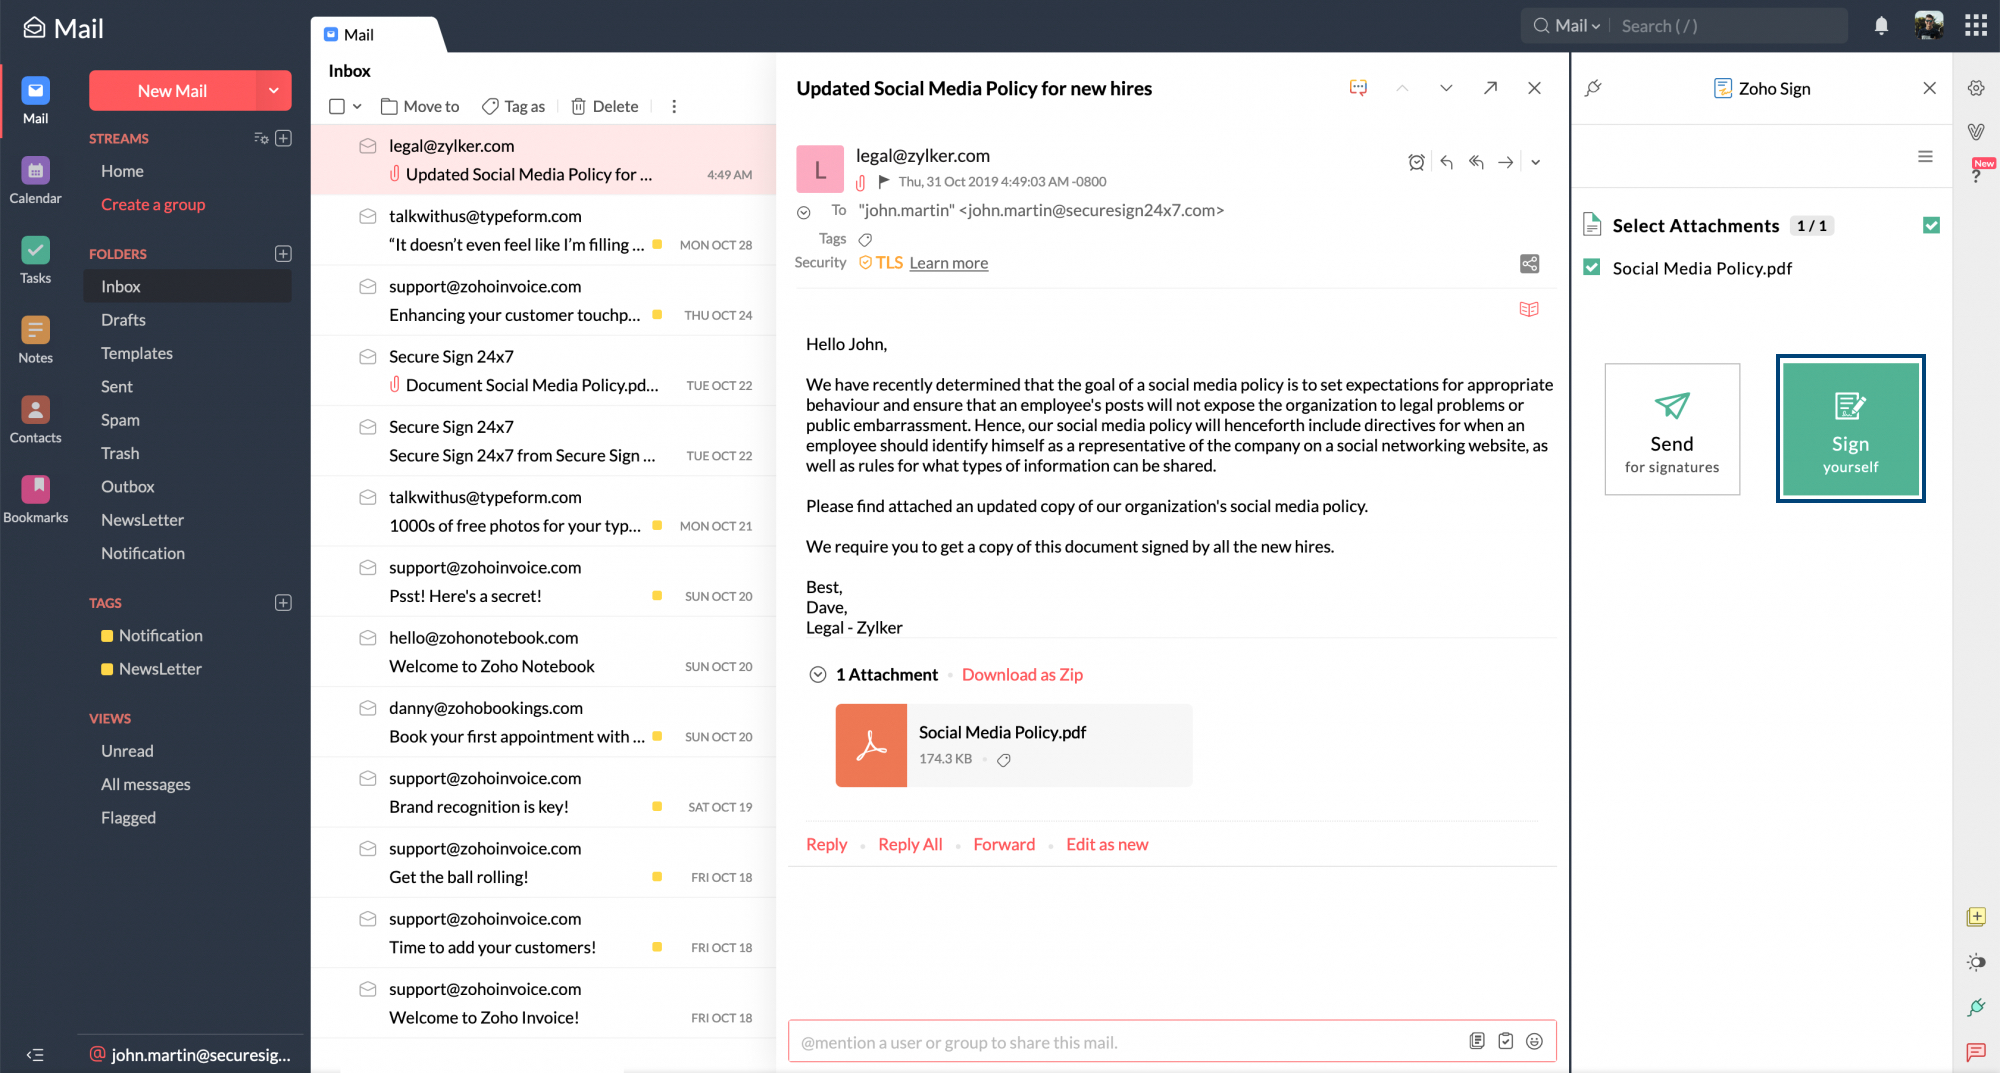The image size is (2000, 1073).
Task: Uncheck the Social Media Policy.pdf attachment
Action: pos(1591,268)
